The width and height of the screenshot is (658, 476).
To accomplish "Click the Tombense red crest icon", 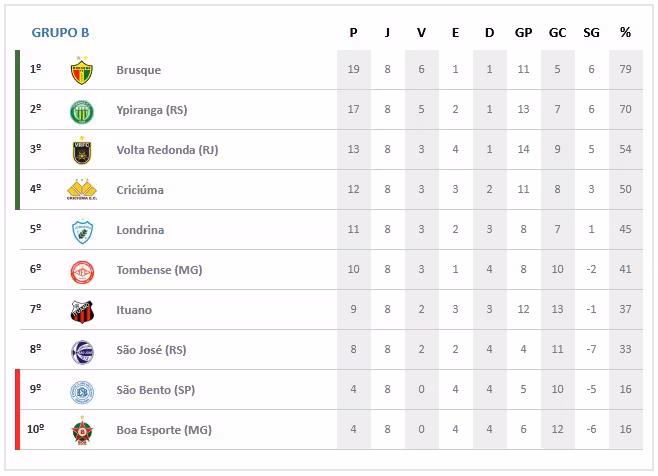I will click(81, 271).
